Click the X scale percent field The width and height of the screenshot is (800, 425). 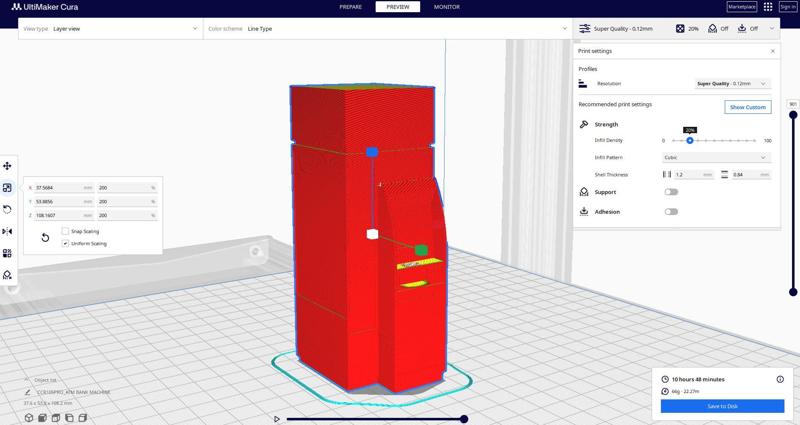[x=127, y=188]
